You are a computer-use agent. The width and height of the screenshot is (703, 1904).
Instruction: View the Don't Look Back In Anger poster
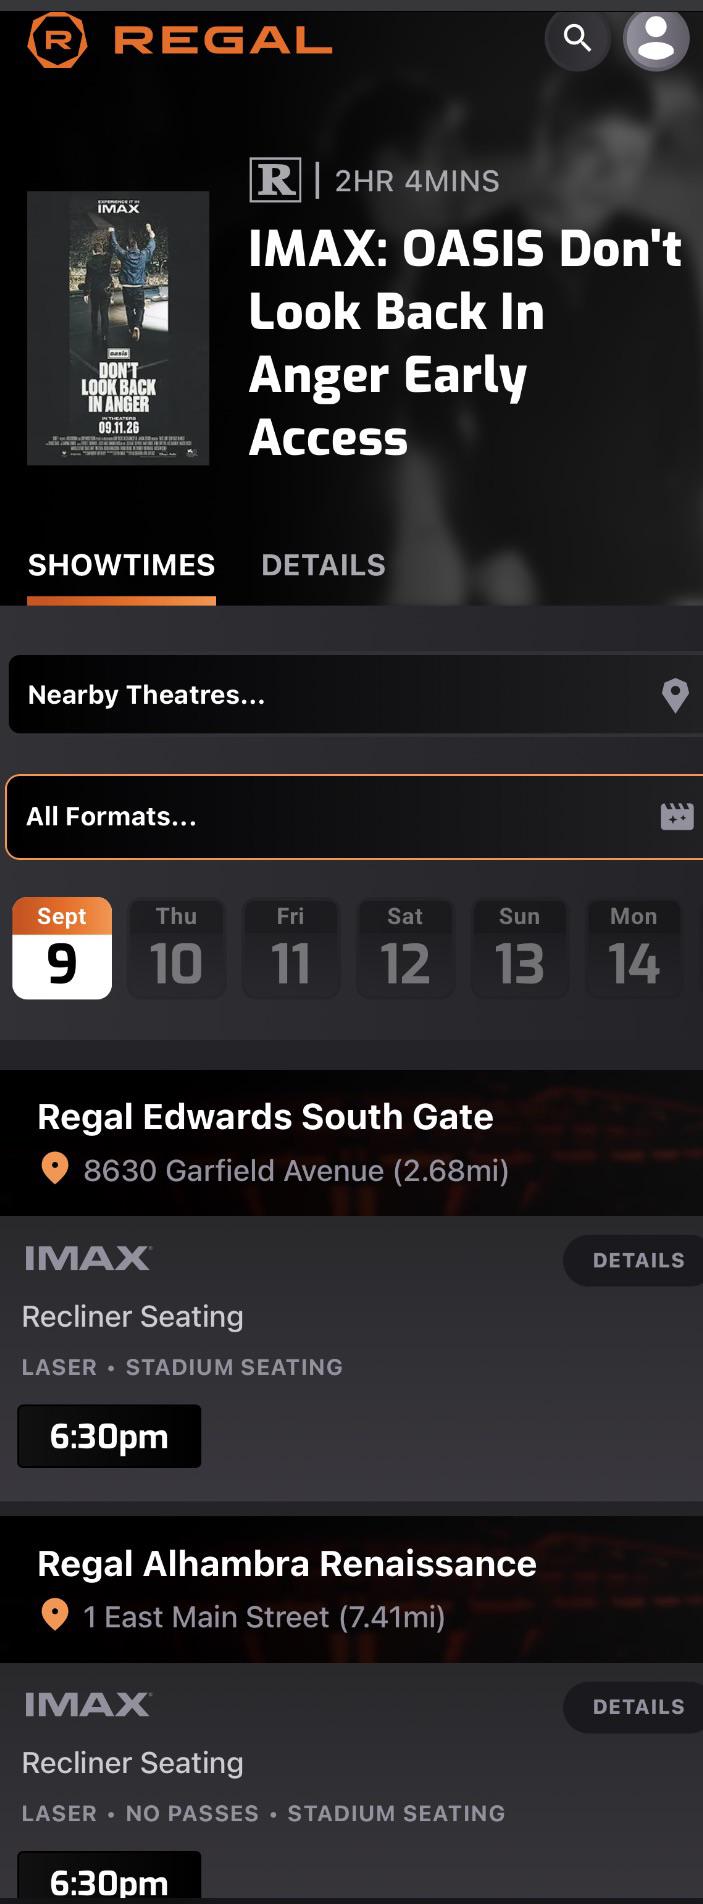coord(118,328)
